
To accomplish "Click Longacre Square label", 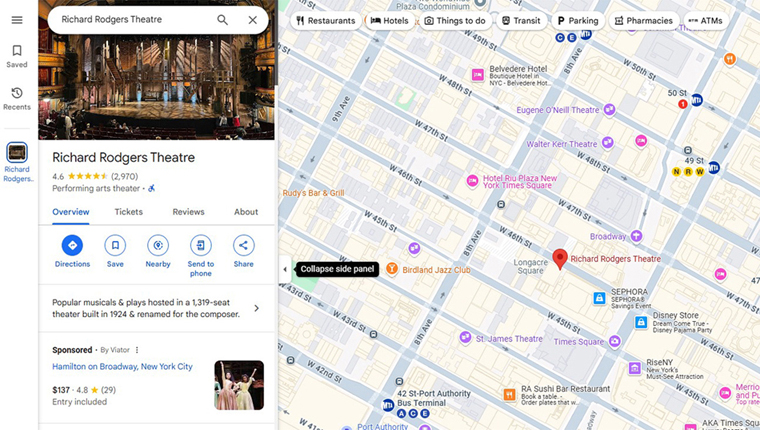I will tap(530, 267).
